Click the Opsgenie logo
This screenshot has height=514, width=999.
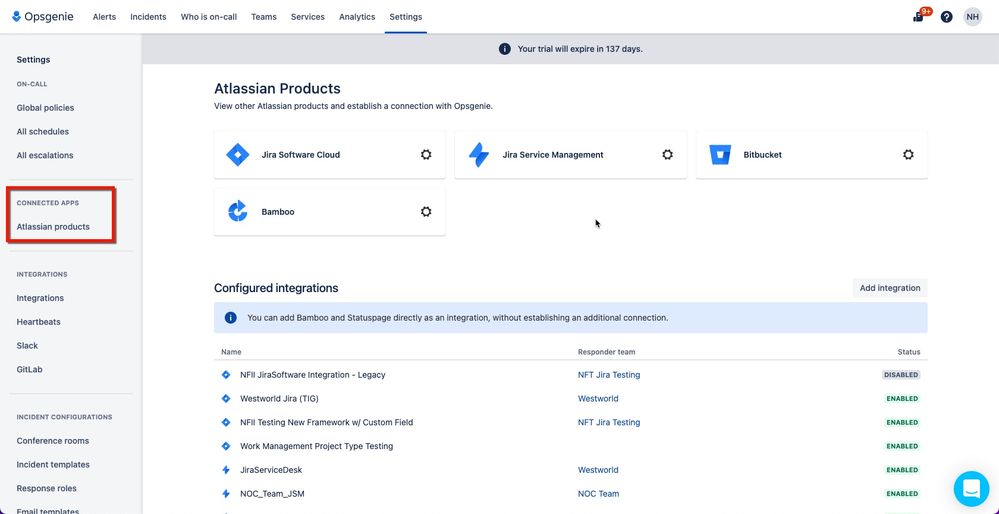43,17
